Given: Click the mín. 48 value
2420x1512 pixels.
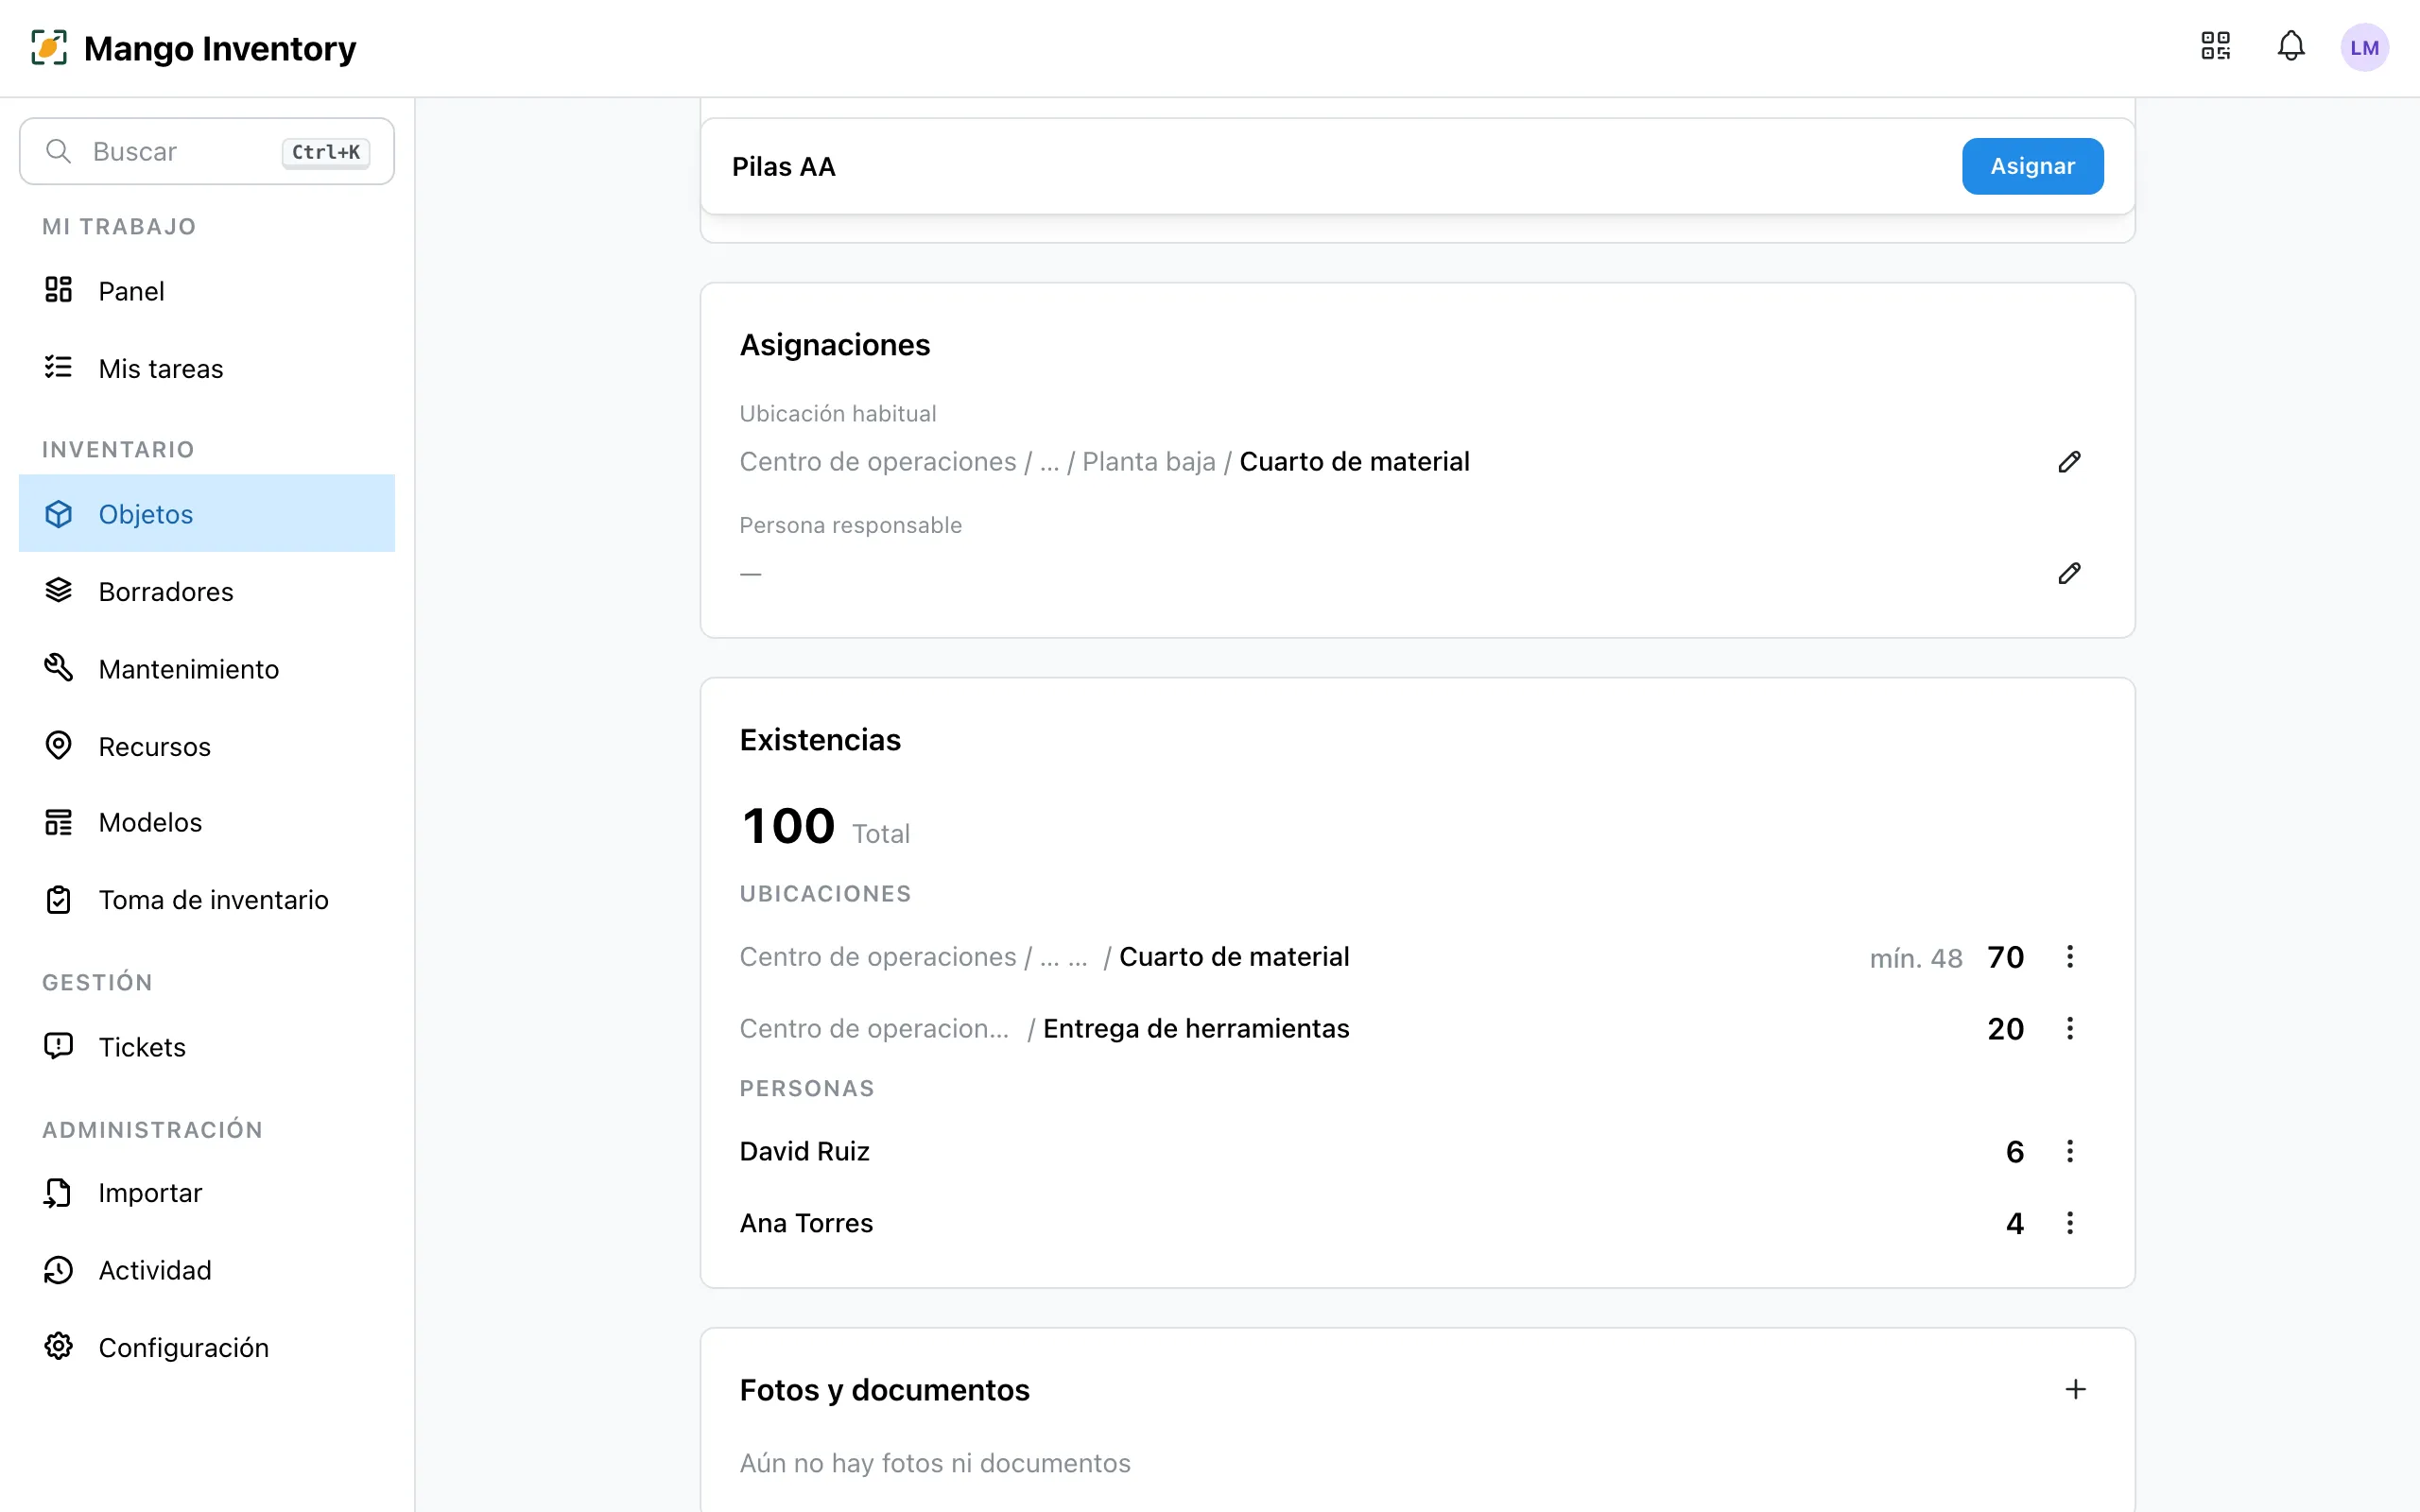Looking at the screenshot, I should (x=1916, y=958).
